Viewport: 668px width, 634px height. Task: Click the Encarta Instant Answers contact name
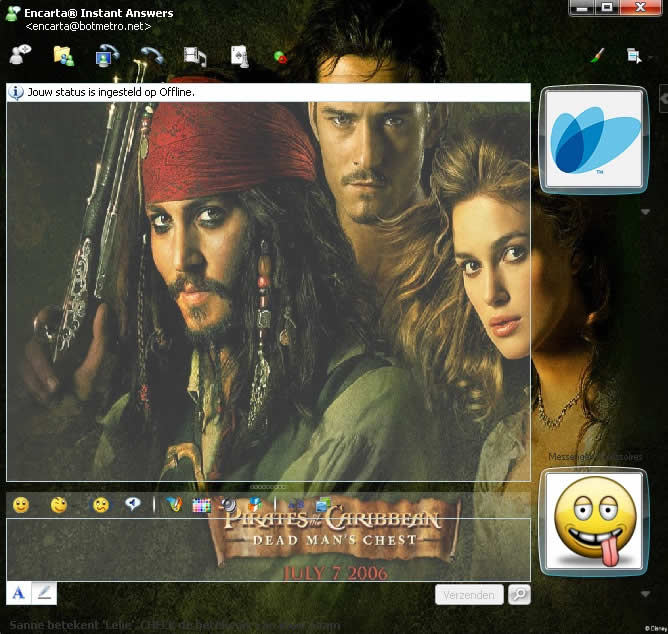(x=99, y=13)
